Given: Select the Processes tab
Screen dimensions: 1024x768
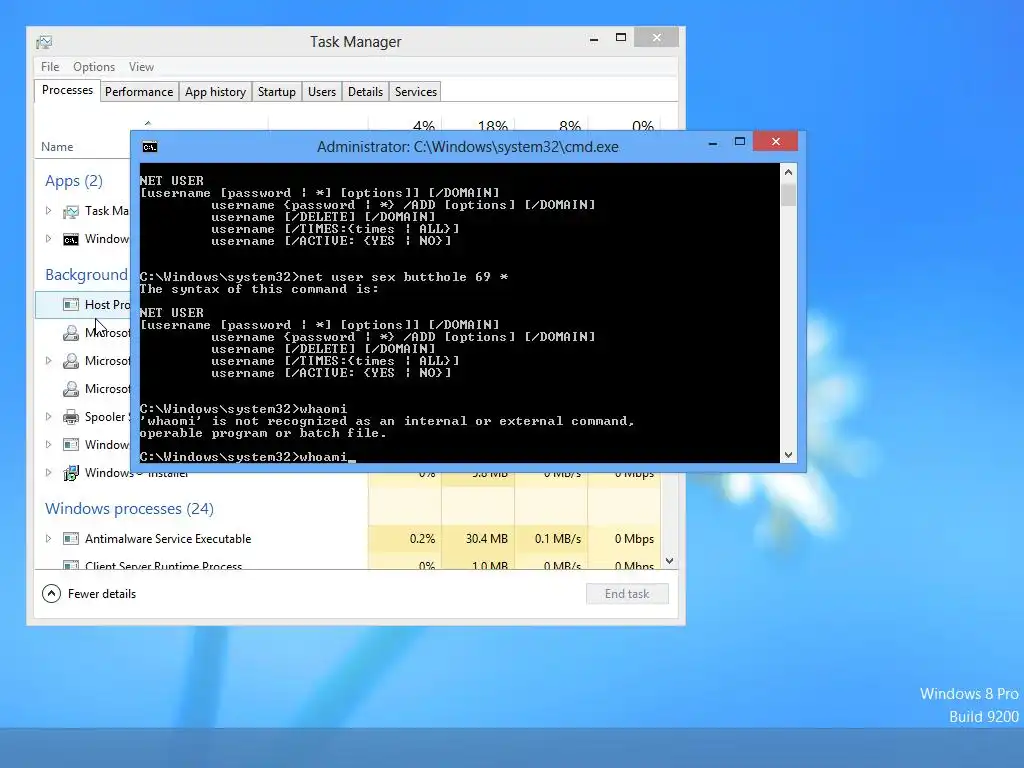Looking at the screenshot, I should 67,90.
